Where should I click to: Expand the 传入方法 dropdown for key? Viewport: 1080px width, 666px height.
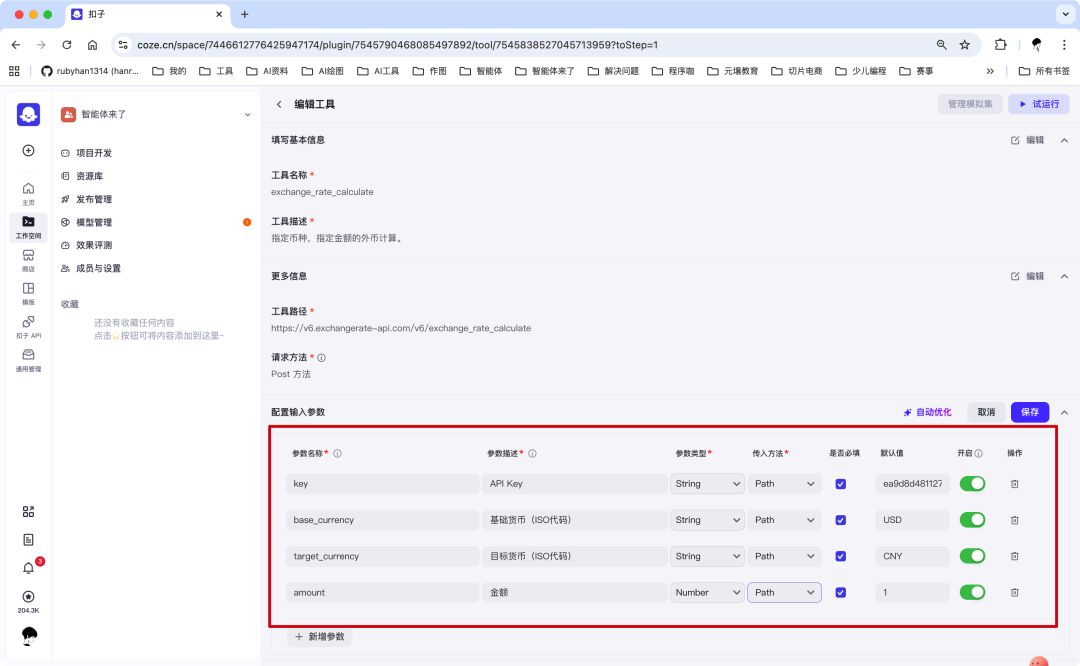tap(784, 483)
